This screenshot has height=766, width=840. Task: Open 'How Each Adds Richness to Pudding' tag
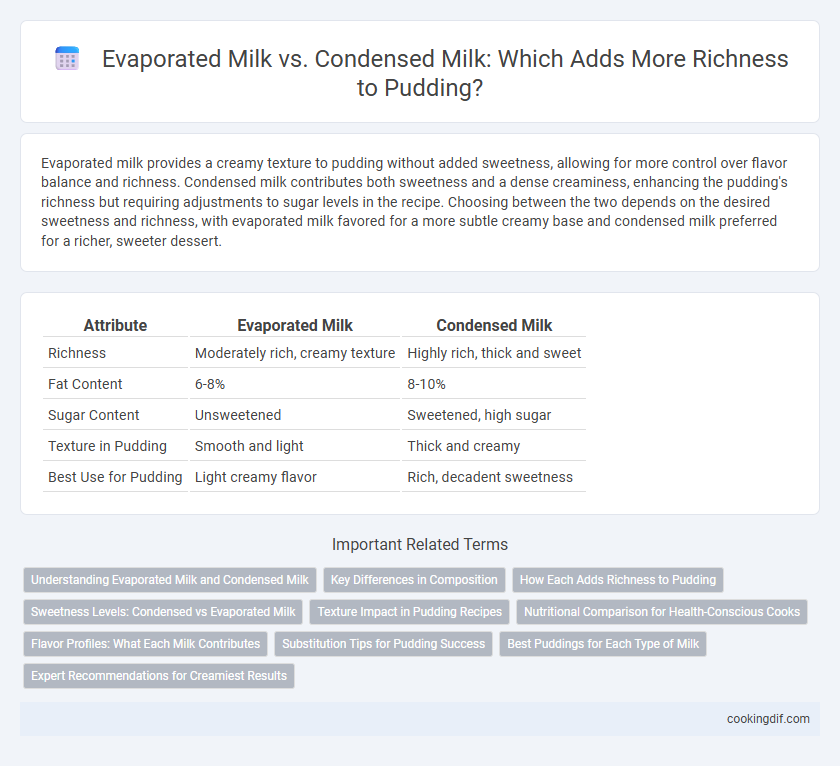pyautogui.click(x=618, y=580)
